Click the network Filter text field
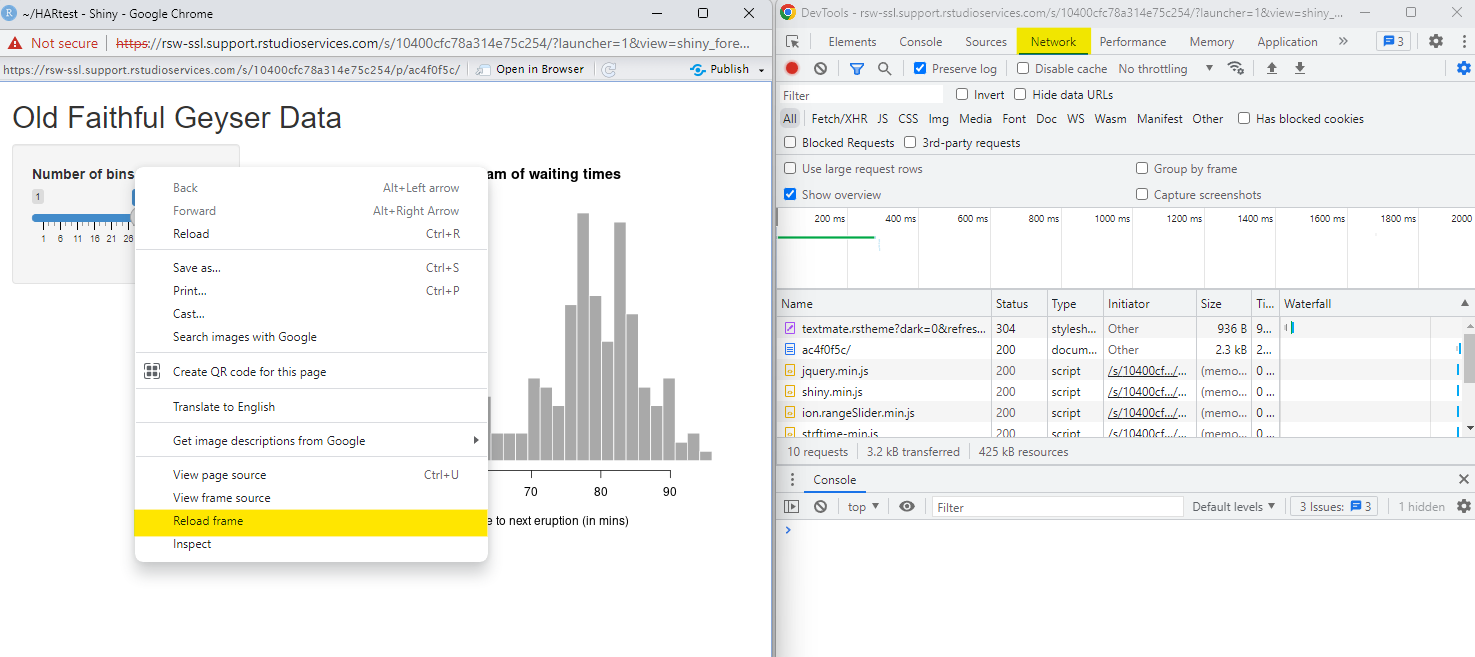1475x657 pixels. 860,95
